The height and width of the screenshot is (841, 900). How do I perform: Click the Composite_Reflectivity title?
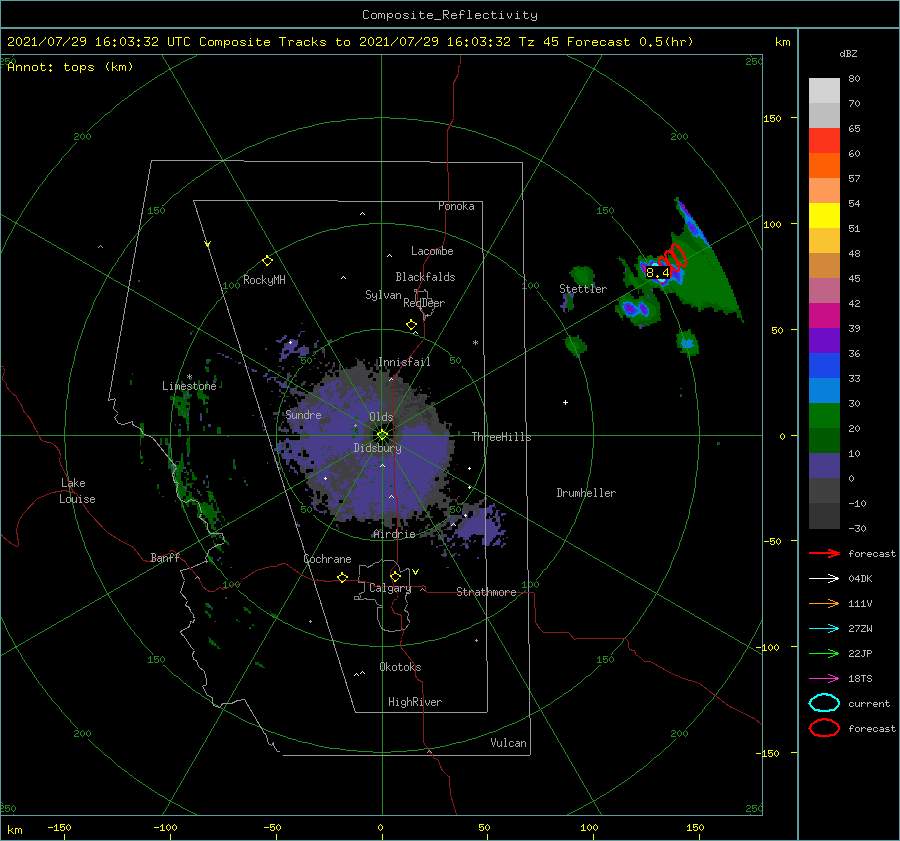click(x=450, y=15)
